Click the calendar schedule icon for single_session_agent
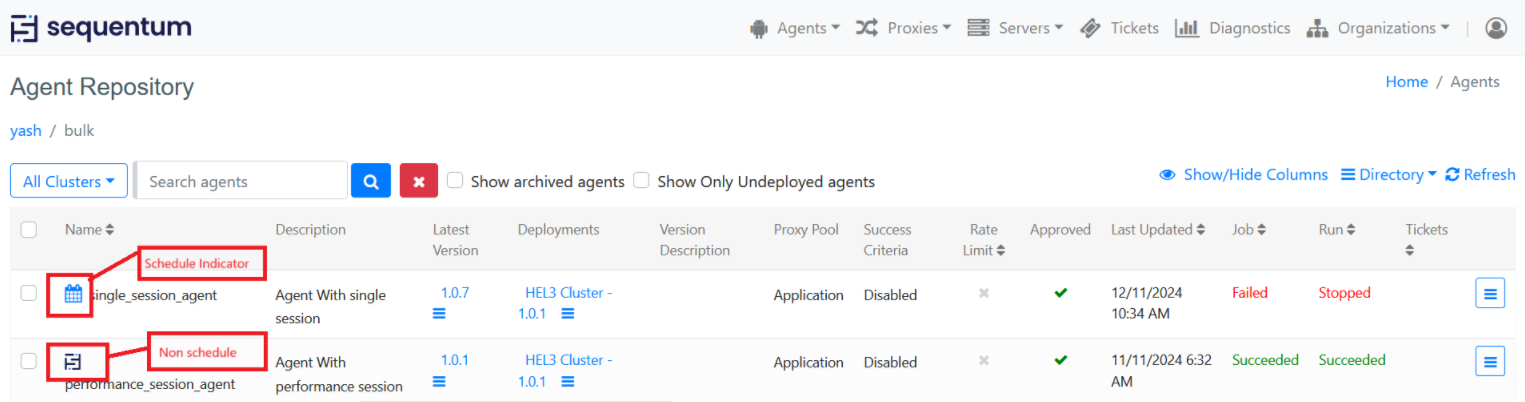 coord(73,294)
